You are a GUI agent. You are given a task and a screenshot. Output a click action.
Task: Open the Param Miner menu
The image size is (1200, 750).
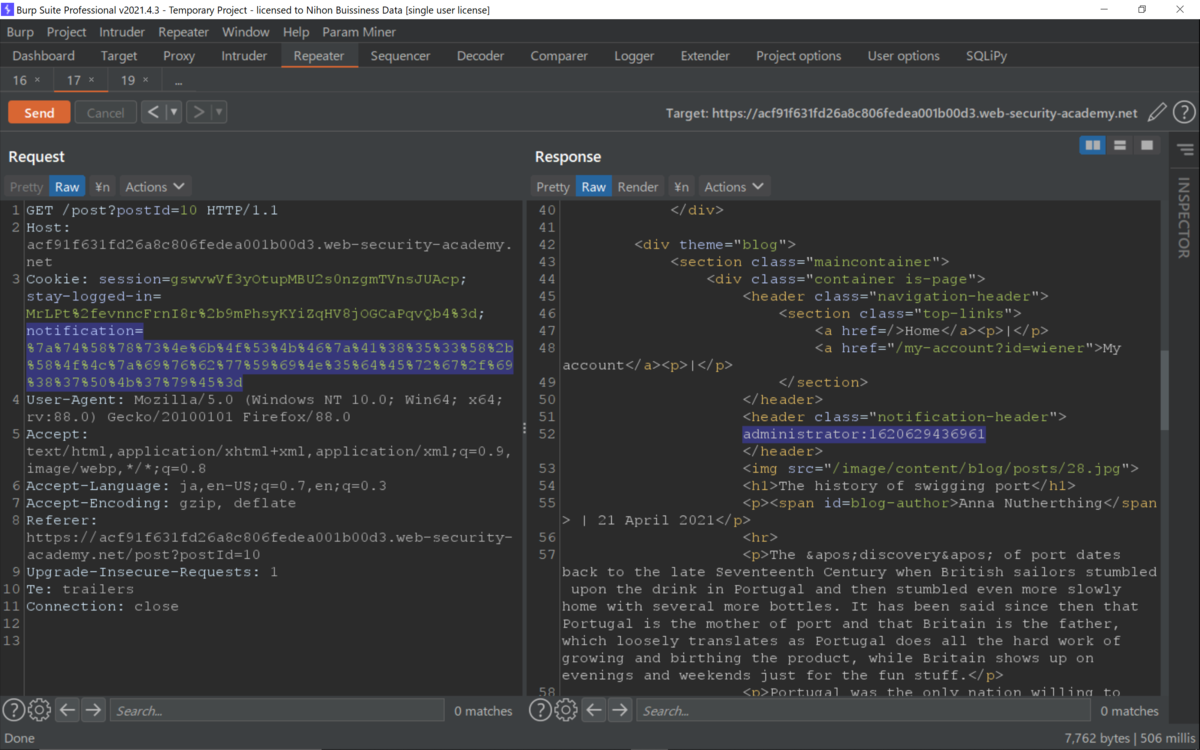(x=359, y=32)
